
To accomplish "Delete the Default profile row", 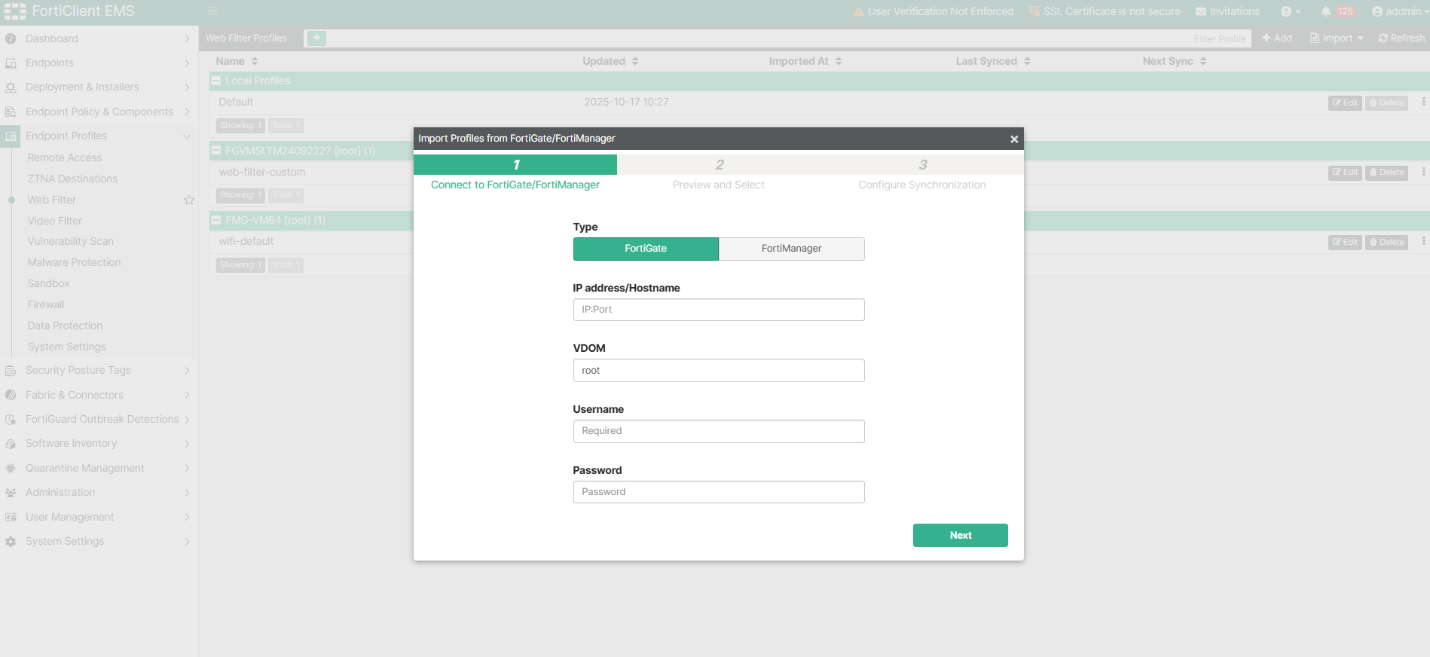I will pyautogui.click(x=1386, y=103).
